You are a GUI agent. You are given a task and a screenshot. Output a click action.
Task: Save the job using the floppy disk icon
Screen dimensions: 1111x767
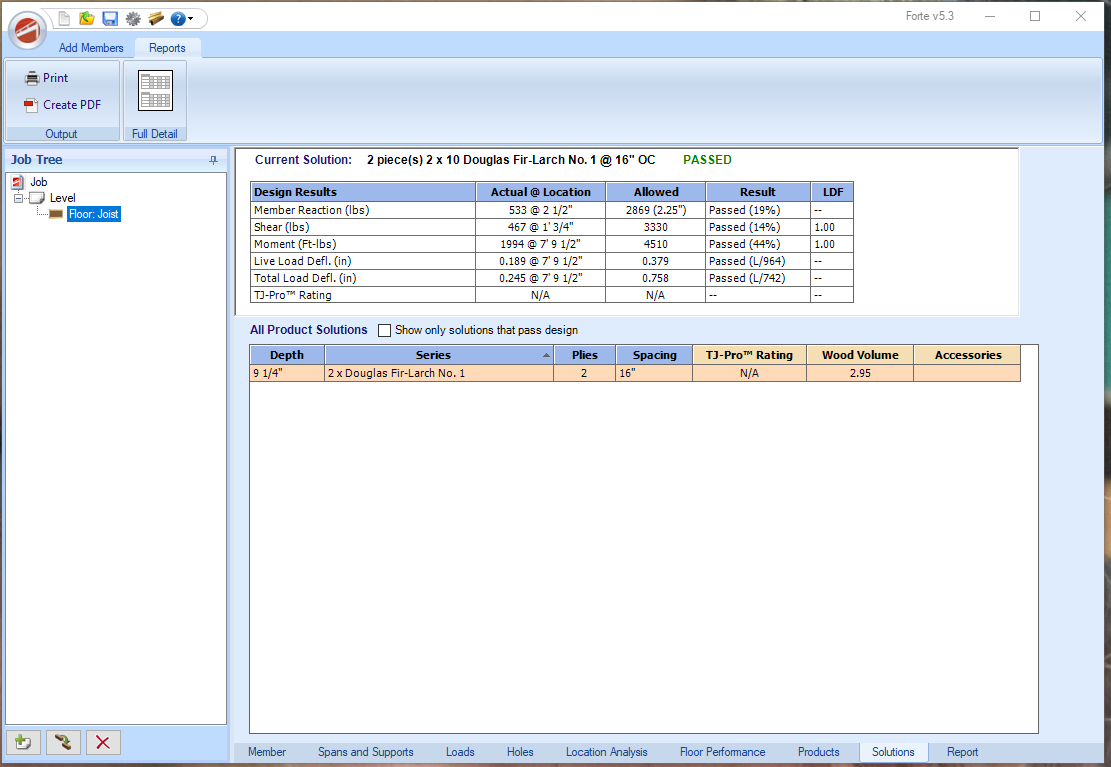[110, 18]
